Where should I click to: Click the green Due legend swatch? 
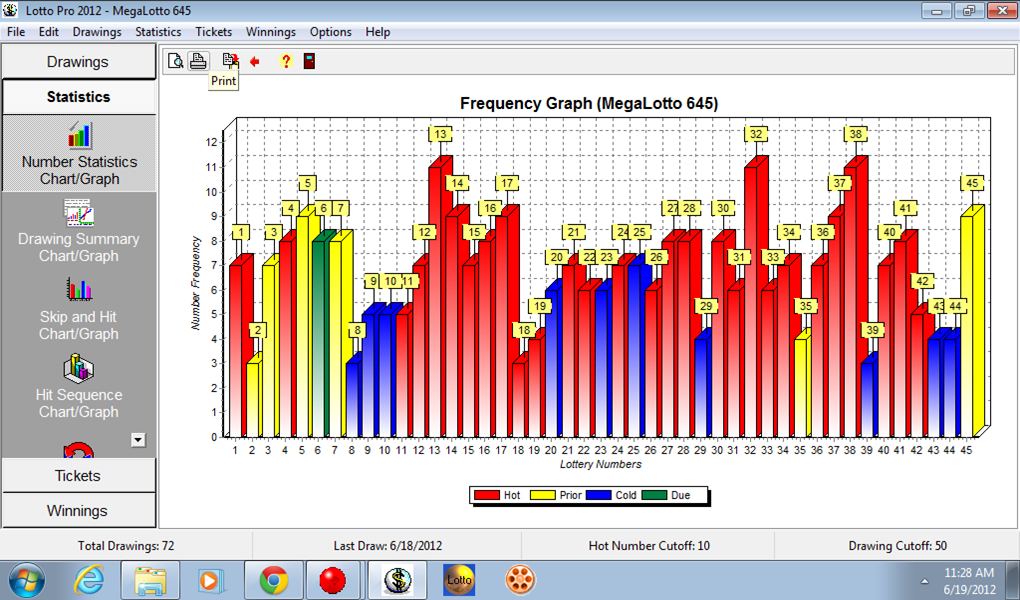click(x=654, y=495)
